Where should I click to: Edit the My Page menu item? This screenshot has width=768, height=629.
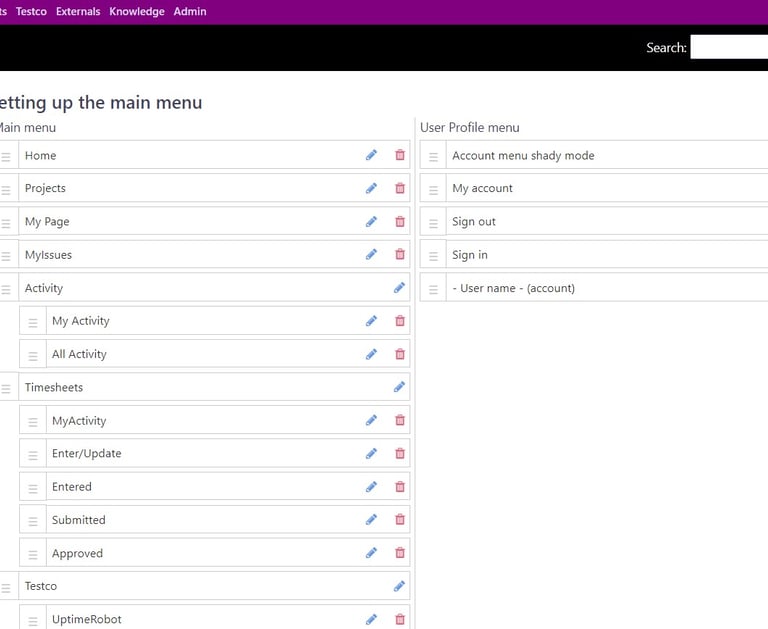pyautogui.click(x=371, y=221)
